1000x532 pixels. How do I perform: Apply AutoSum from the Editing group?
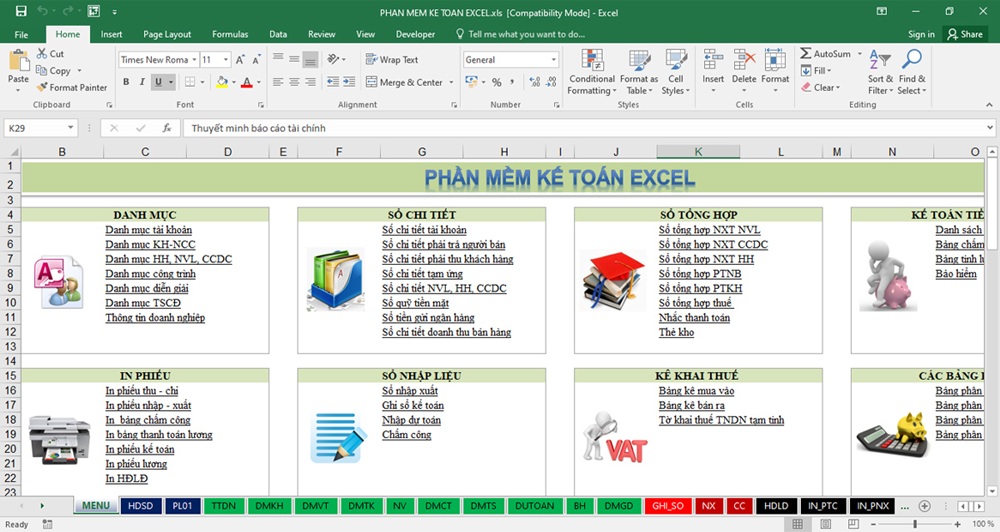[825, 54]
